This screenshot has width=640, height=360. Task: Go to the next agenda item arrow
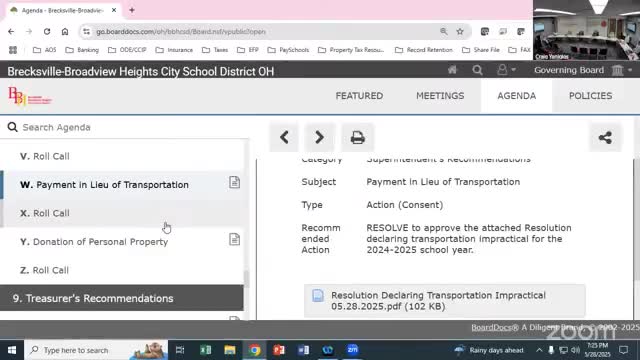pos(319,138)
